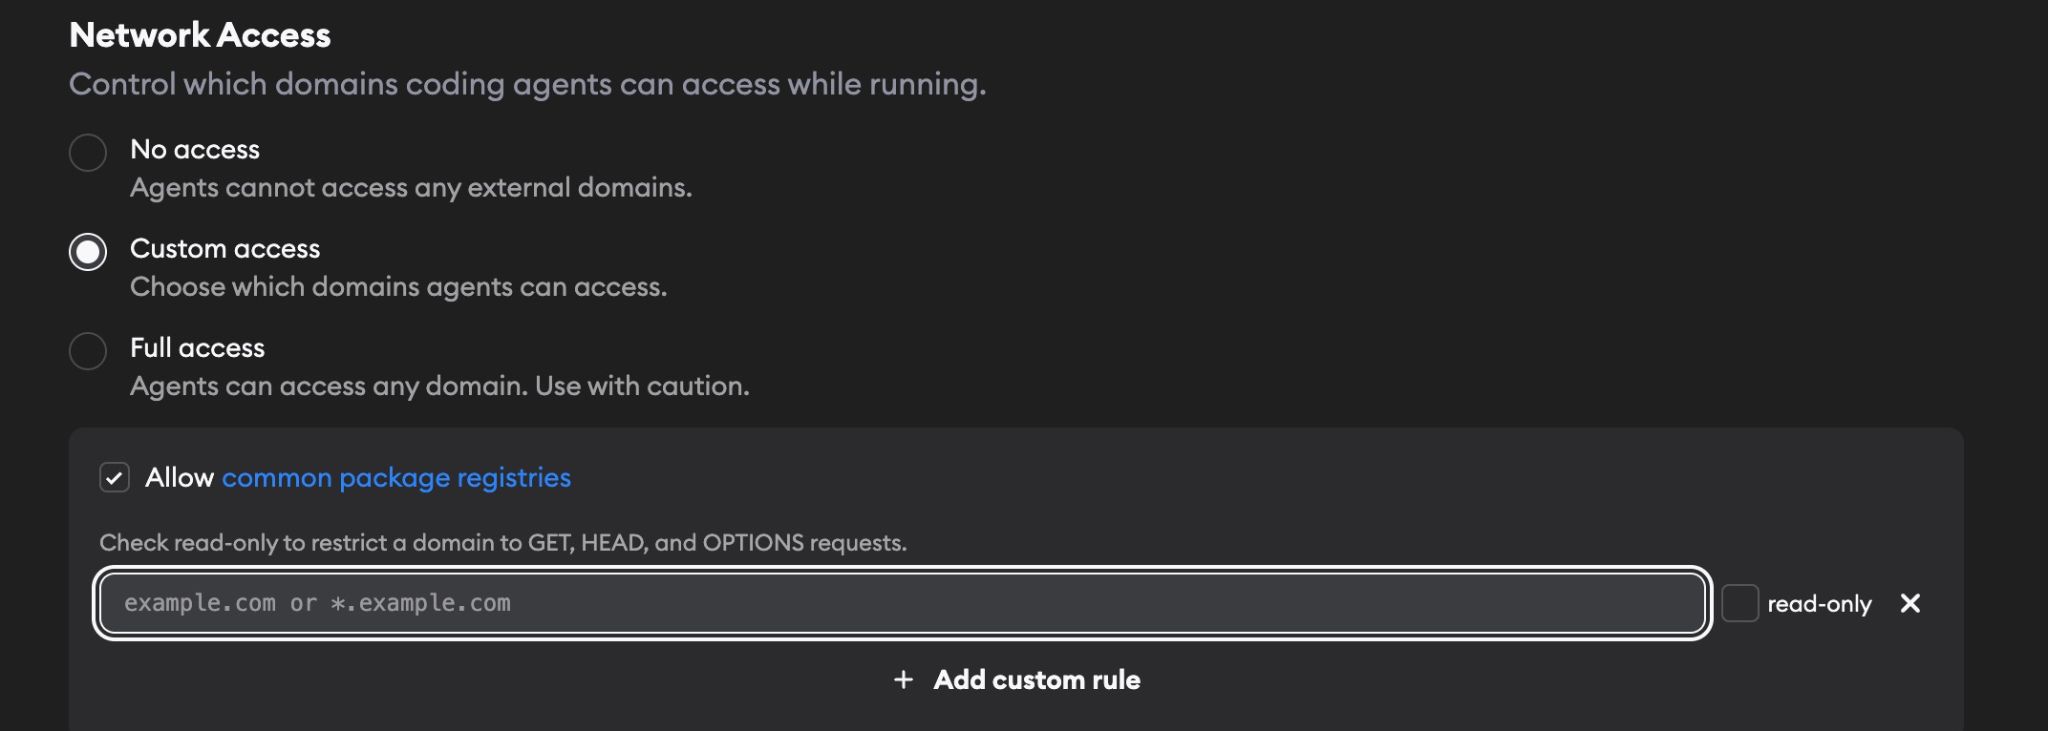Click the X to delete the empty domain entry
Viewport: 2048px width, 731px height.
coord(1911,604)
